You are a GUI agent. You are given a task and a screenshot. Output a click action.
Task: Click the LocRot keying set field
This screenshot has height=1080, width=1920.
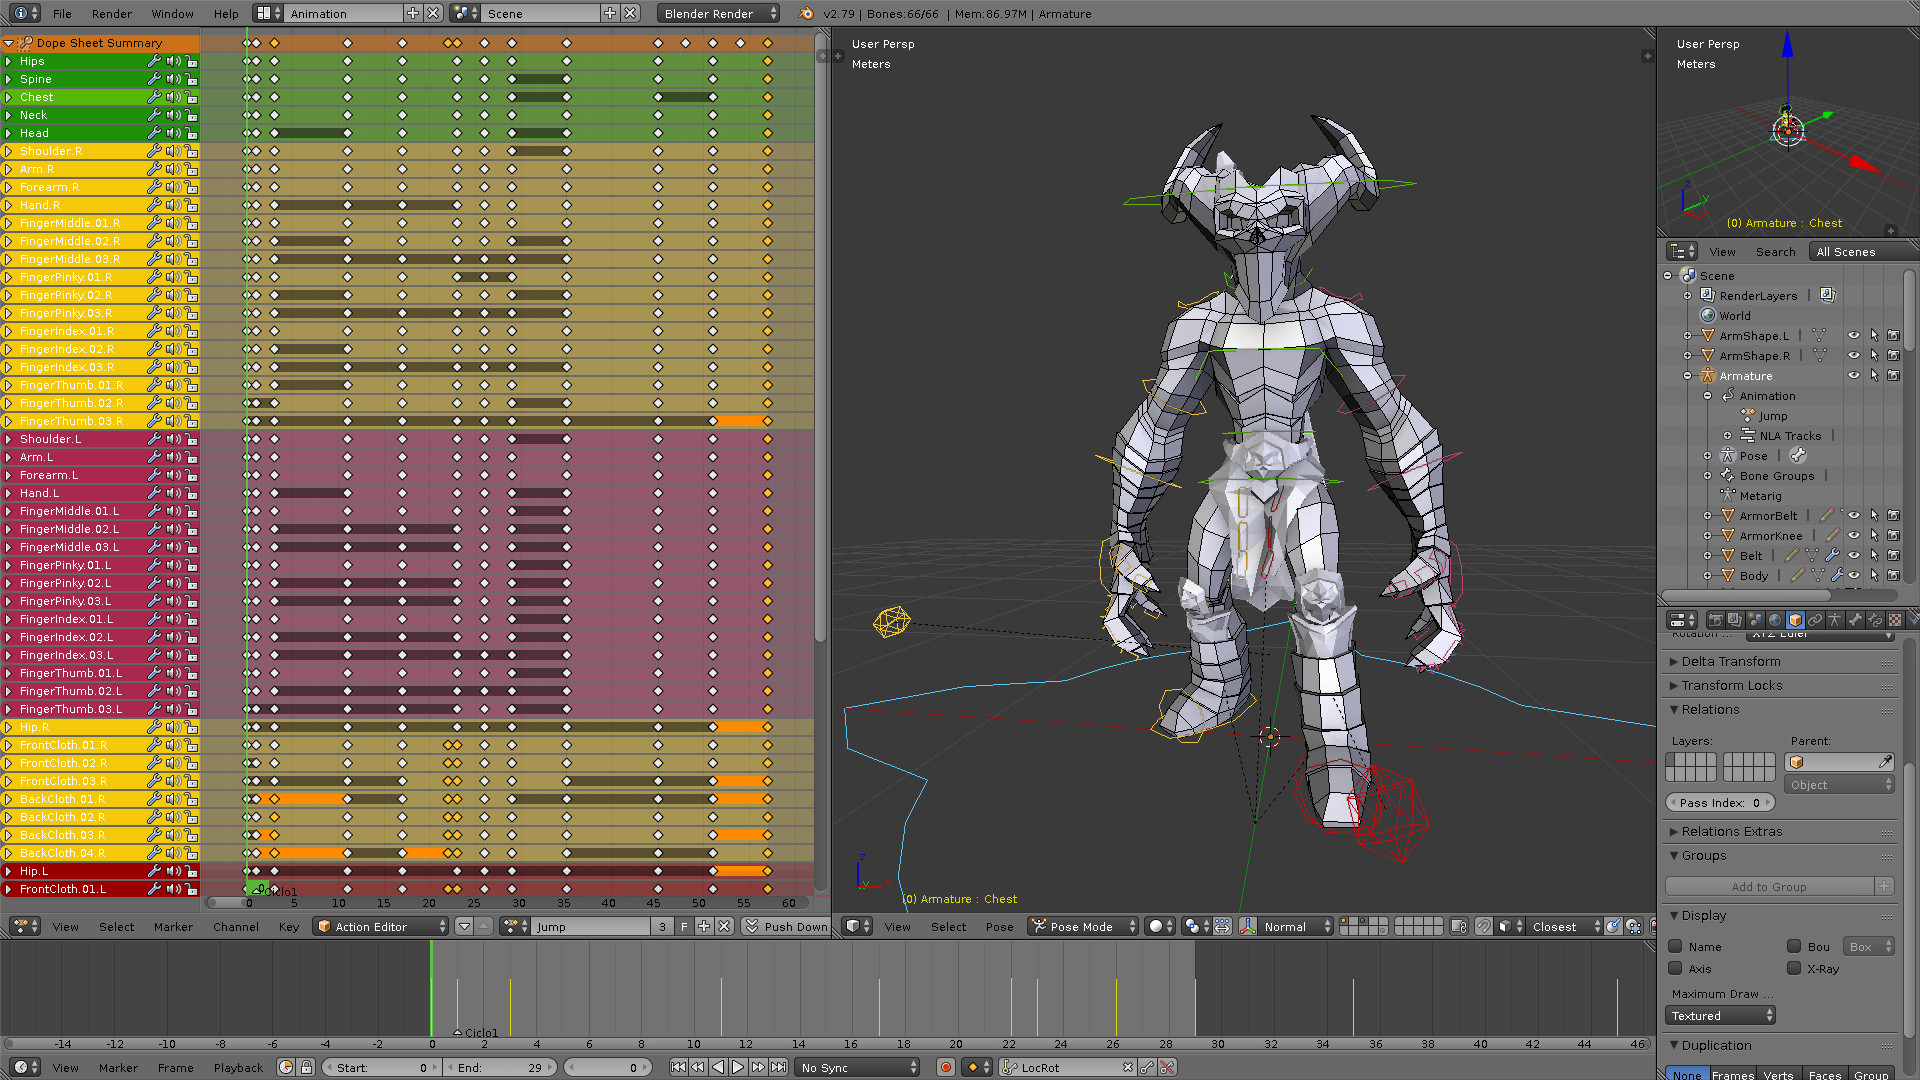click(1069, 1068)
